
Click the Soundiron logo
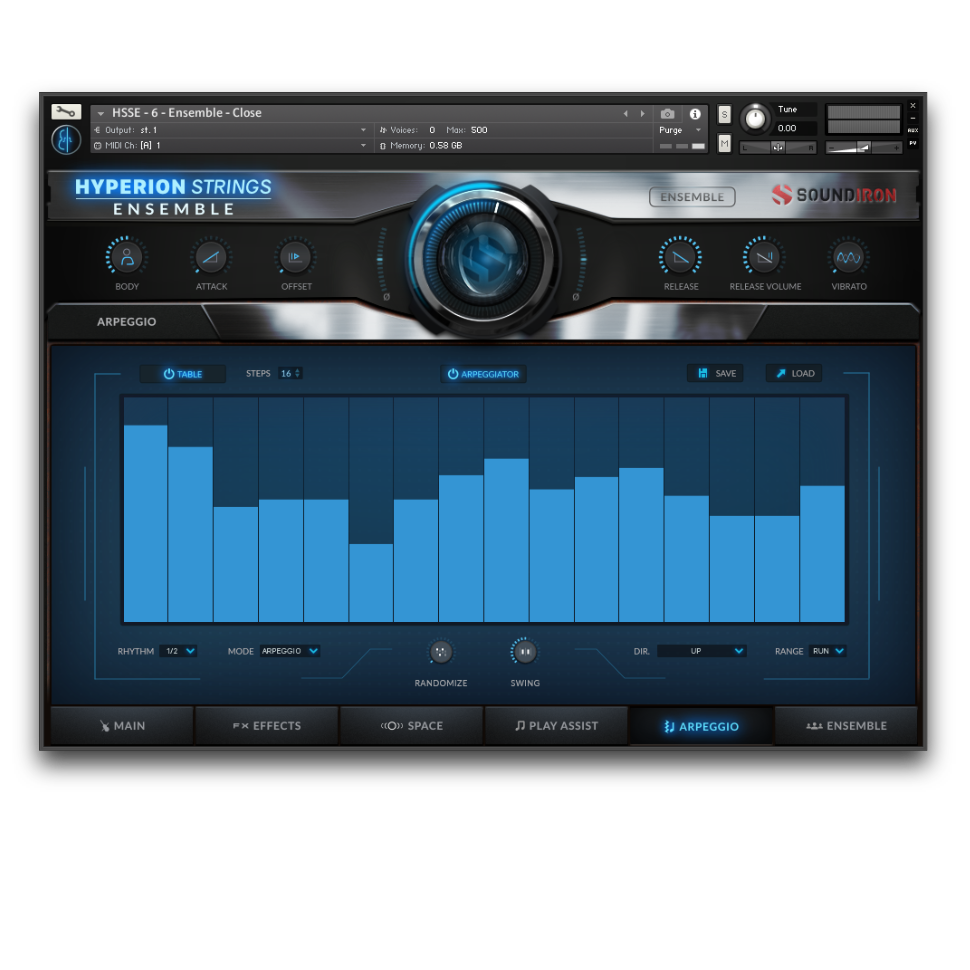tap(834, 195)
